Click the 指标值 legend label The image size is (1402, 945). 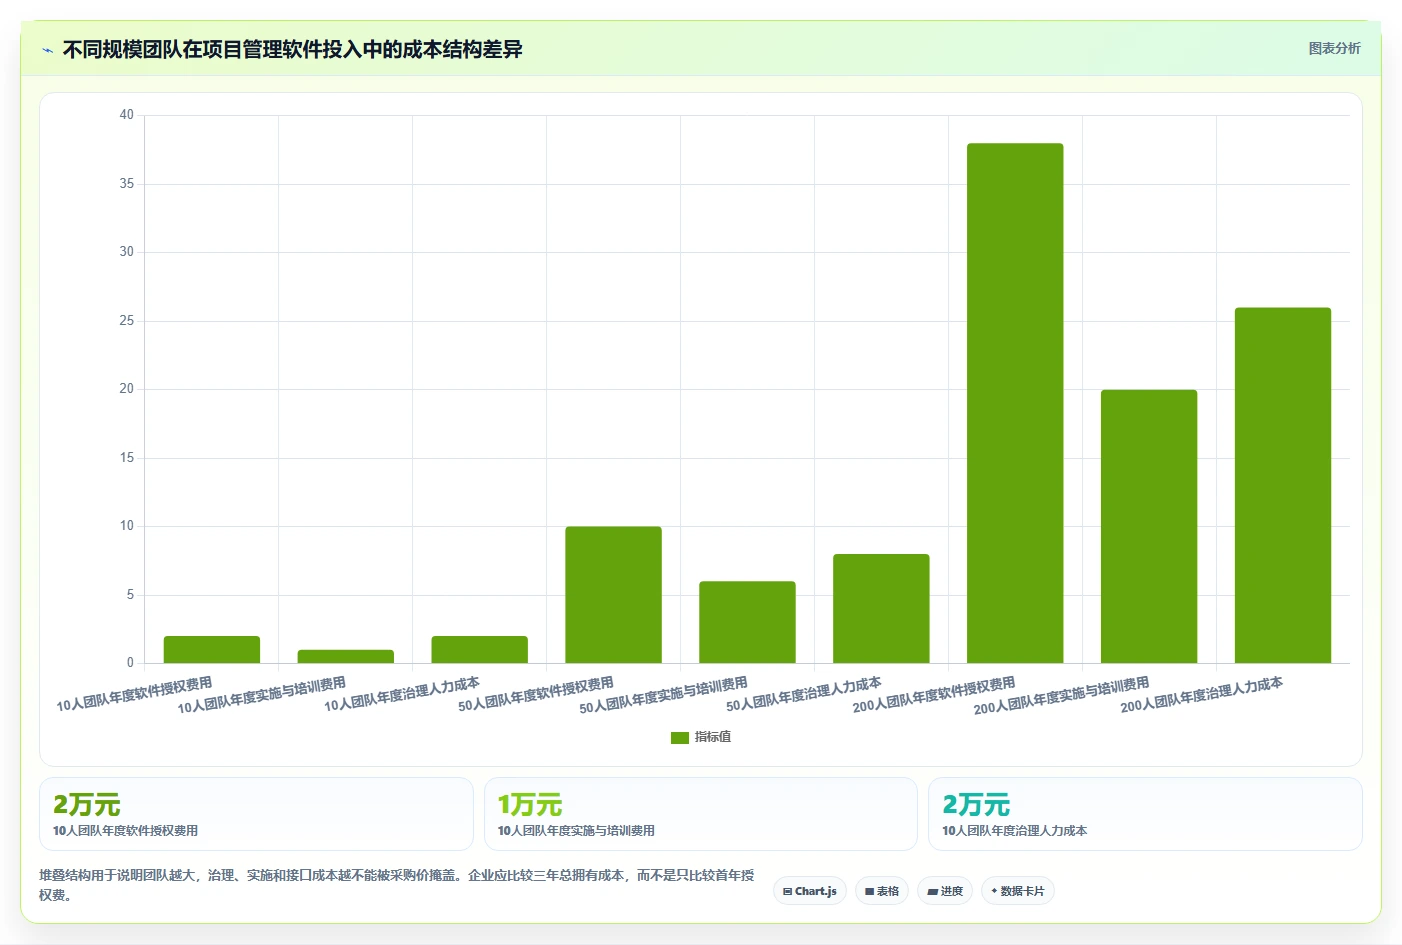click(x=713, y=737)
